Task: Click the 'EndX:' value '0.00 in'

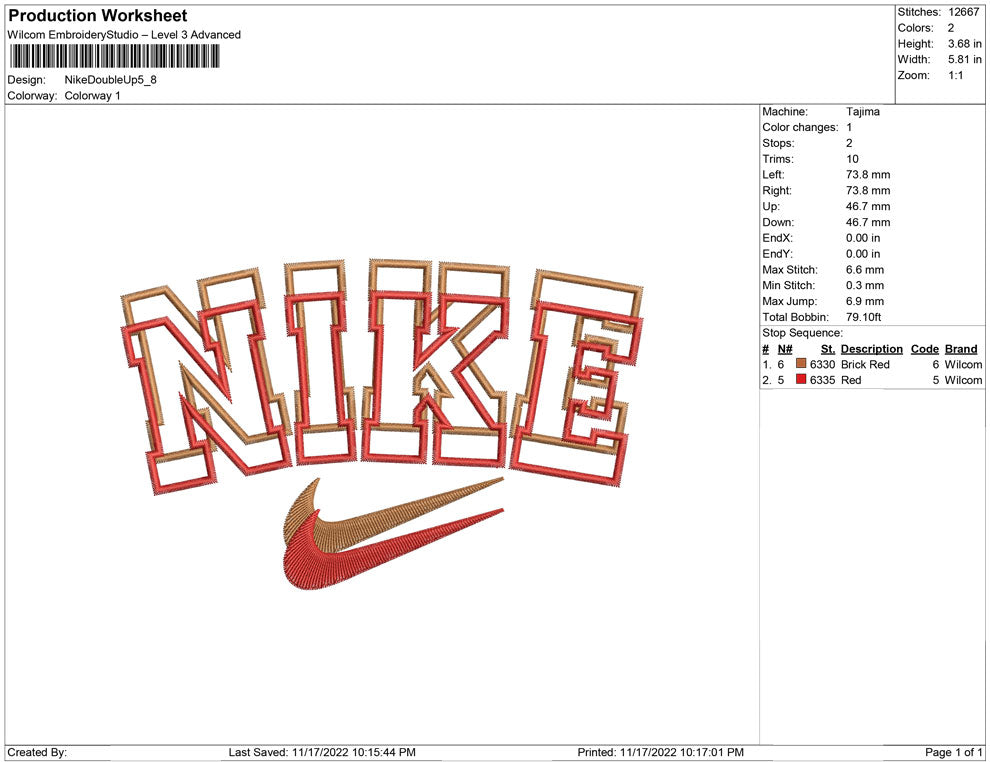Action: click(863, 238)
